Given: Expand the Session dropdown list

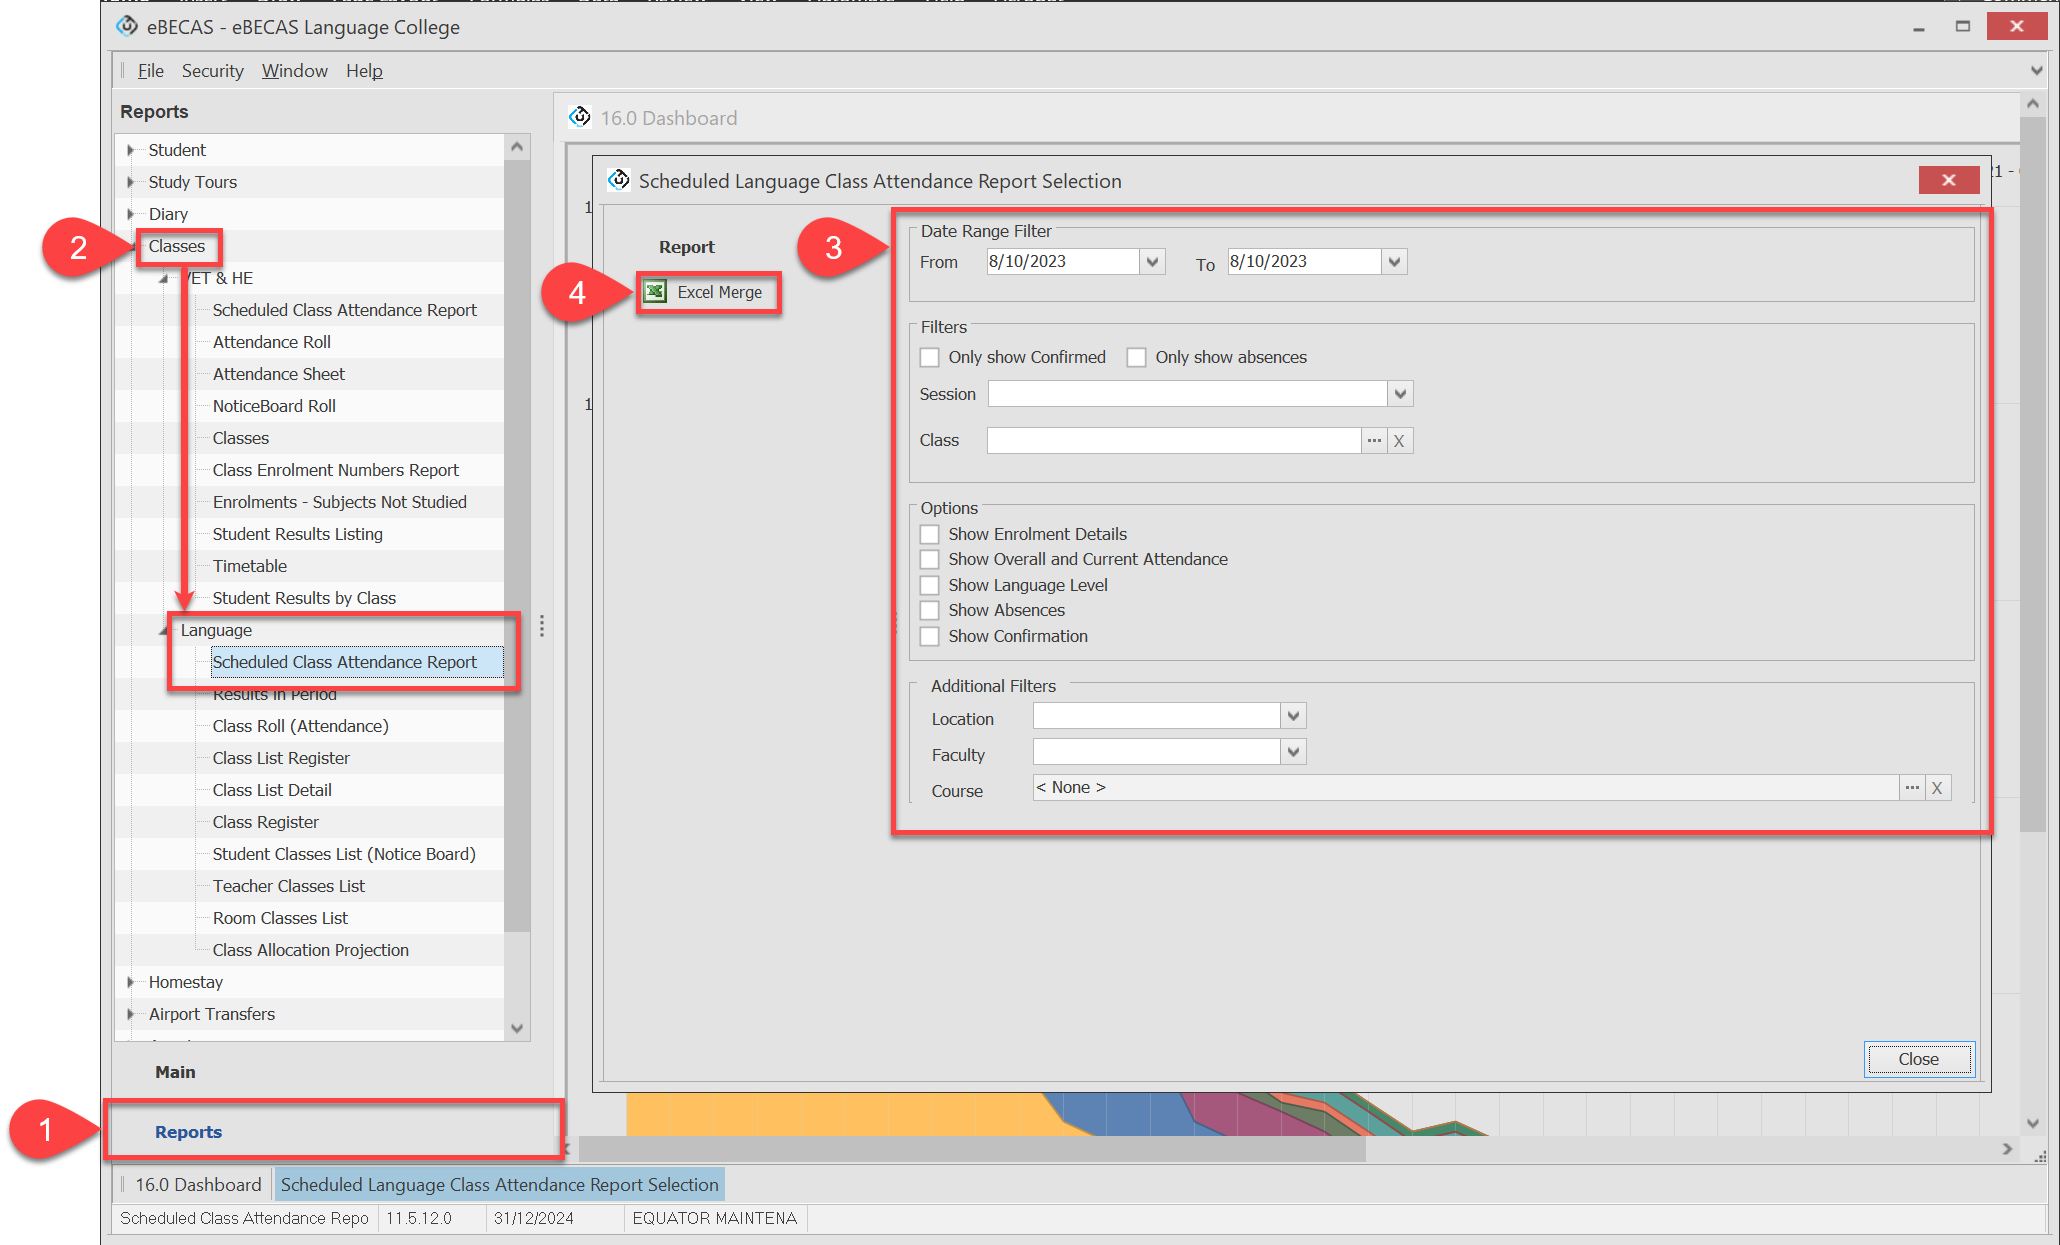Looking at the screenshot, I should point(1400,394).
